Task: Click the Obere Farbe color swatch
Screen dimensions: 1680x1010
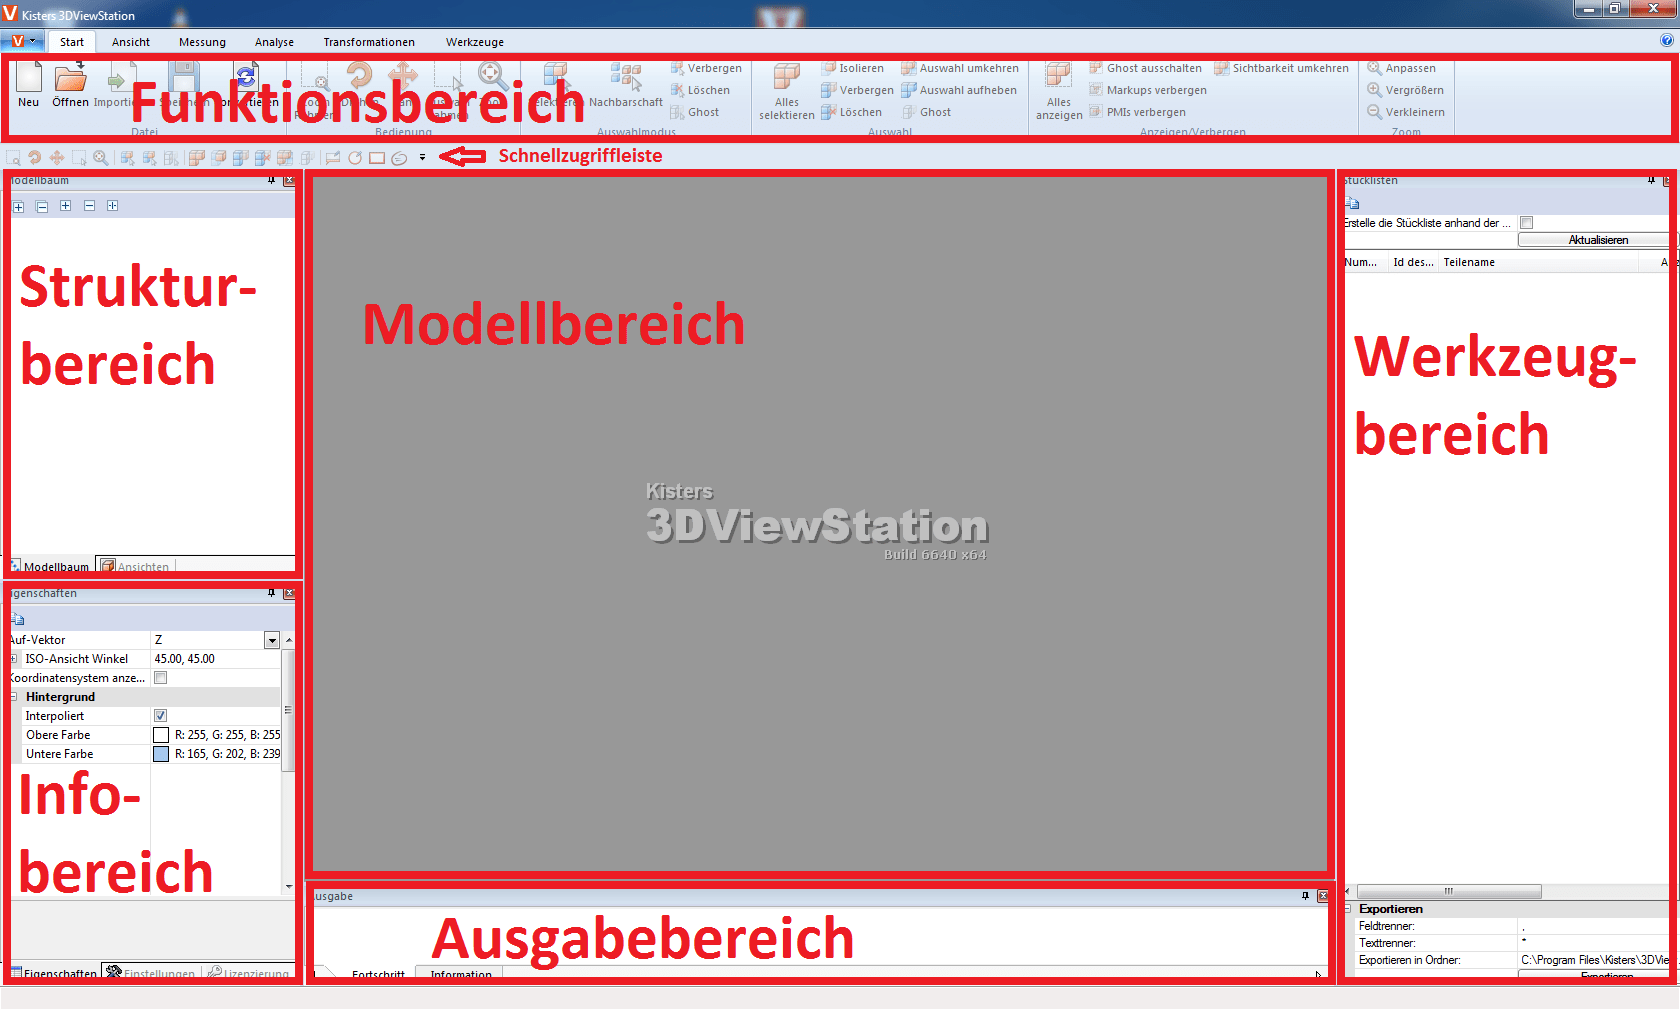Action: (161, 735)
